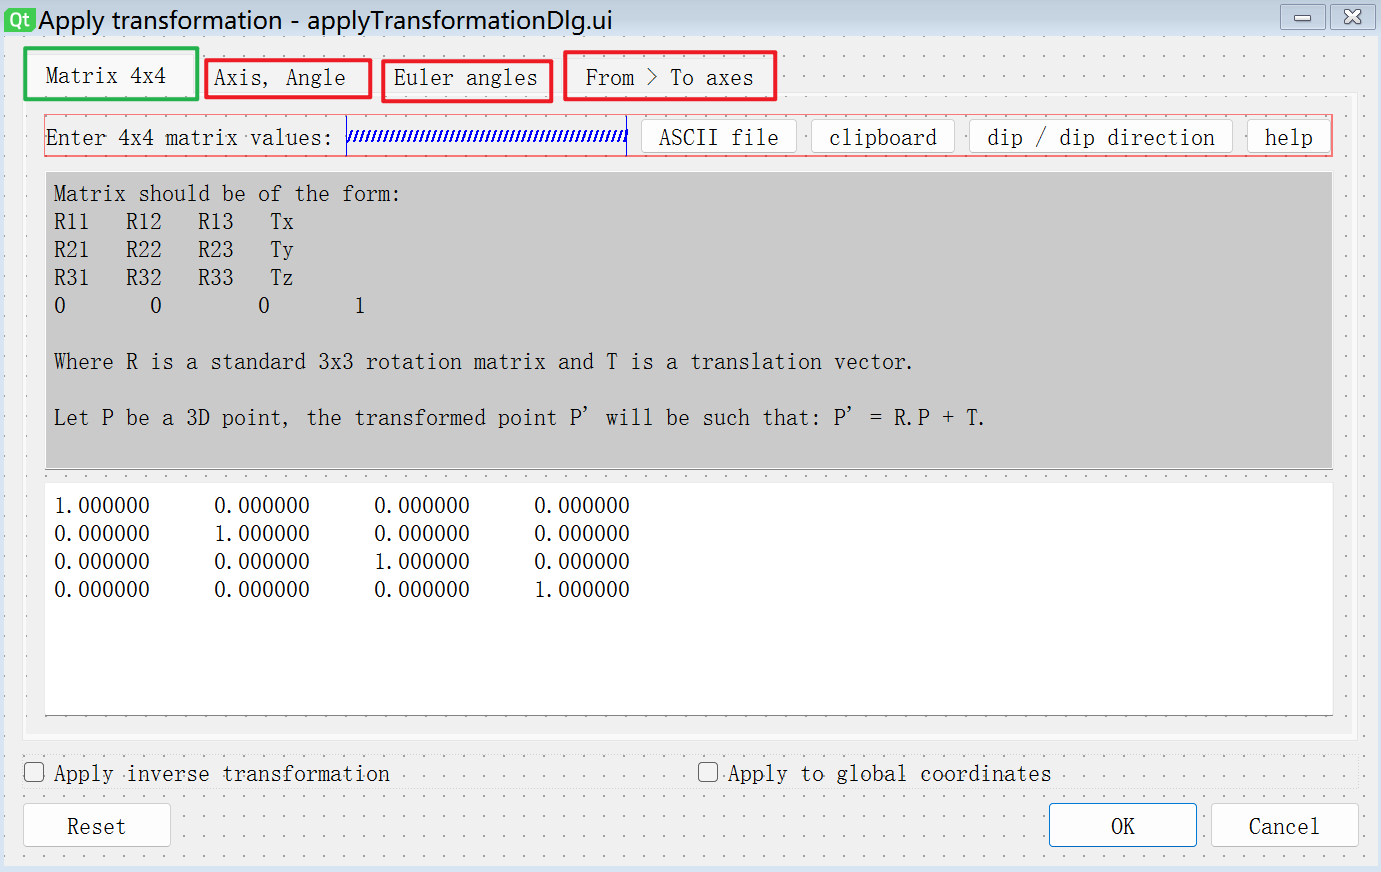Click the line starting 'Where R is a standard'

click(x=483, y=362)
